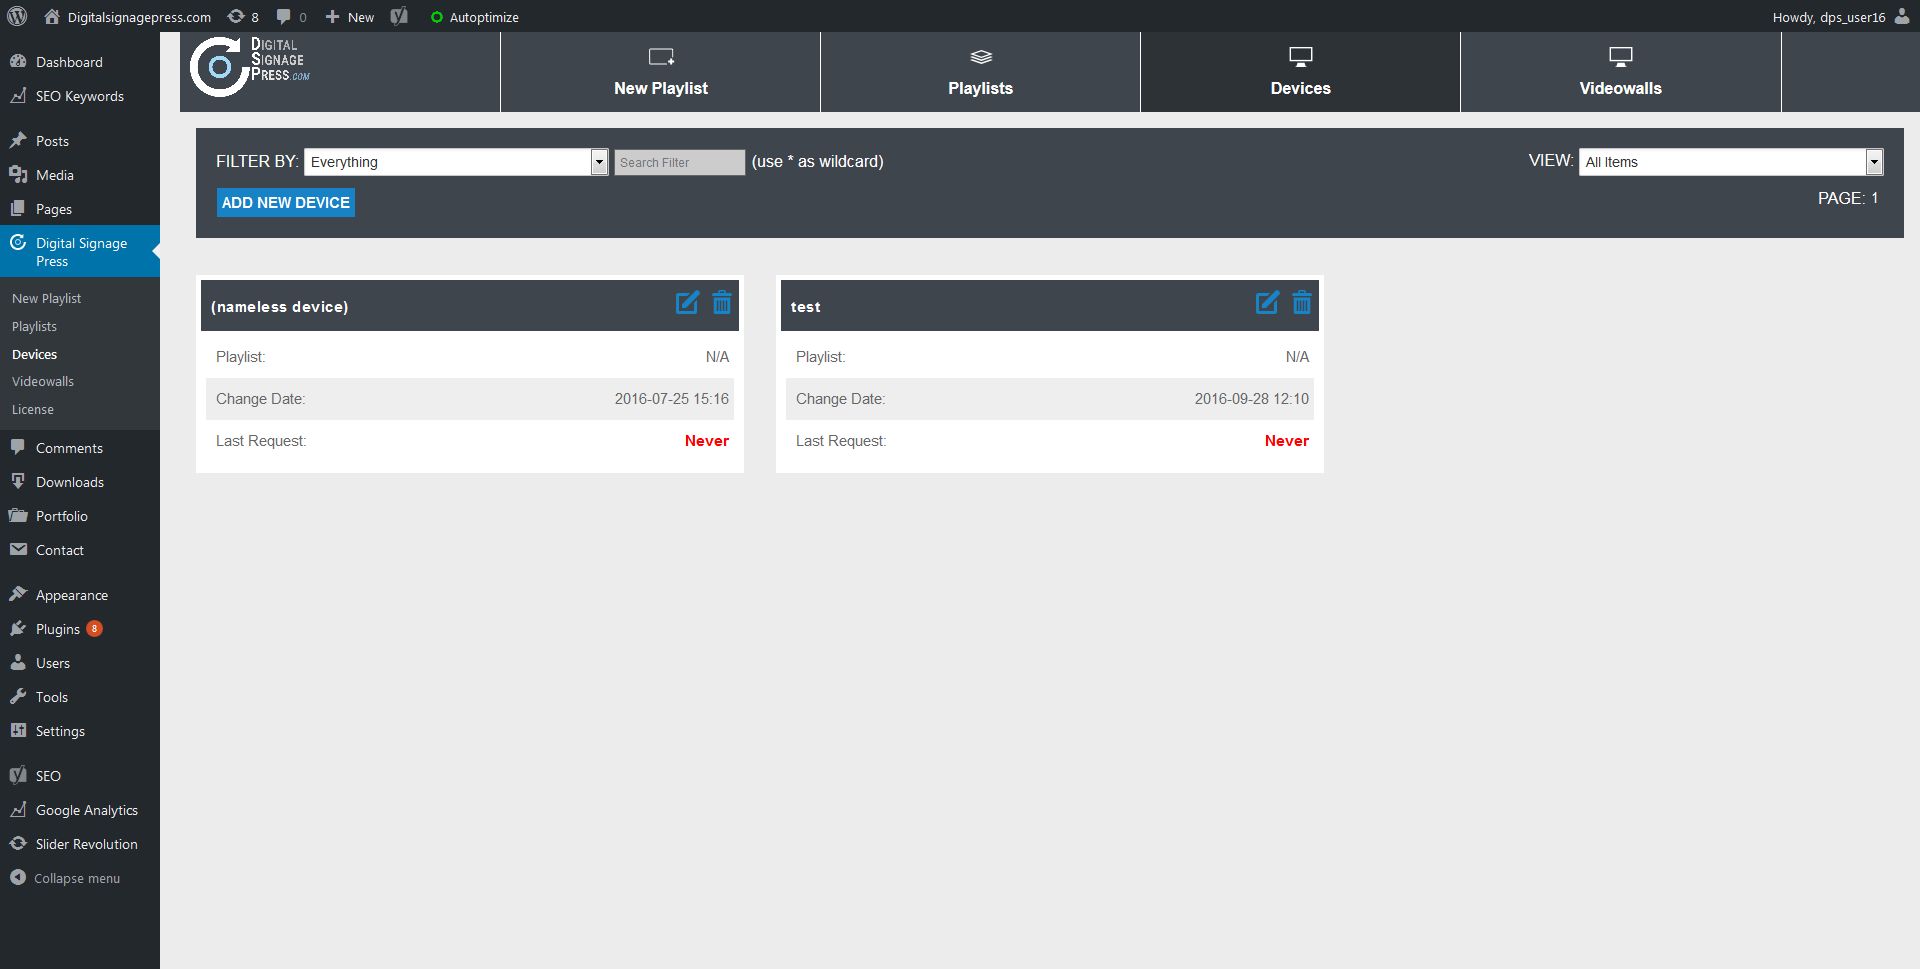The height and width of the screenshot is (969, 1920).
Task: Click the Digital Signage Press logo
Action: [x=250, y=66]
